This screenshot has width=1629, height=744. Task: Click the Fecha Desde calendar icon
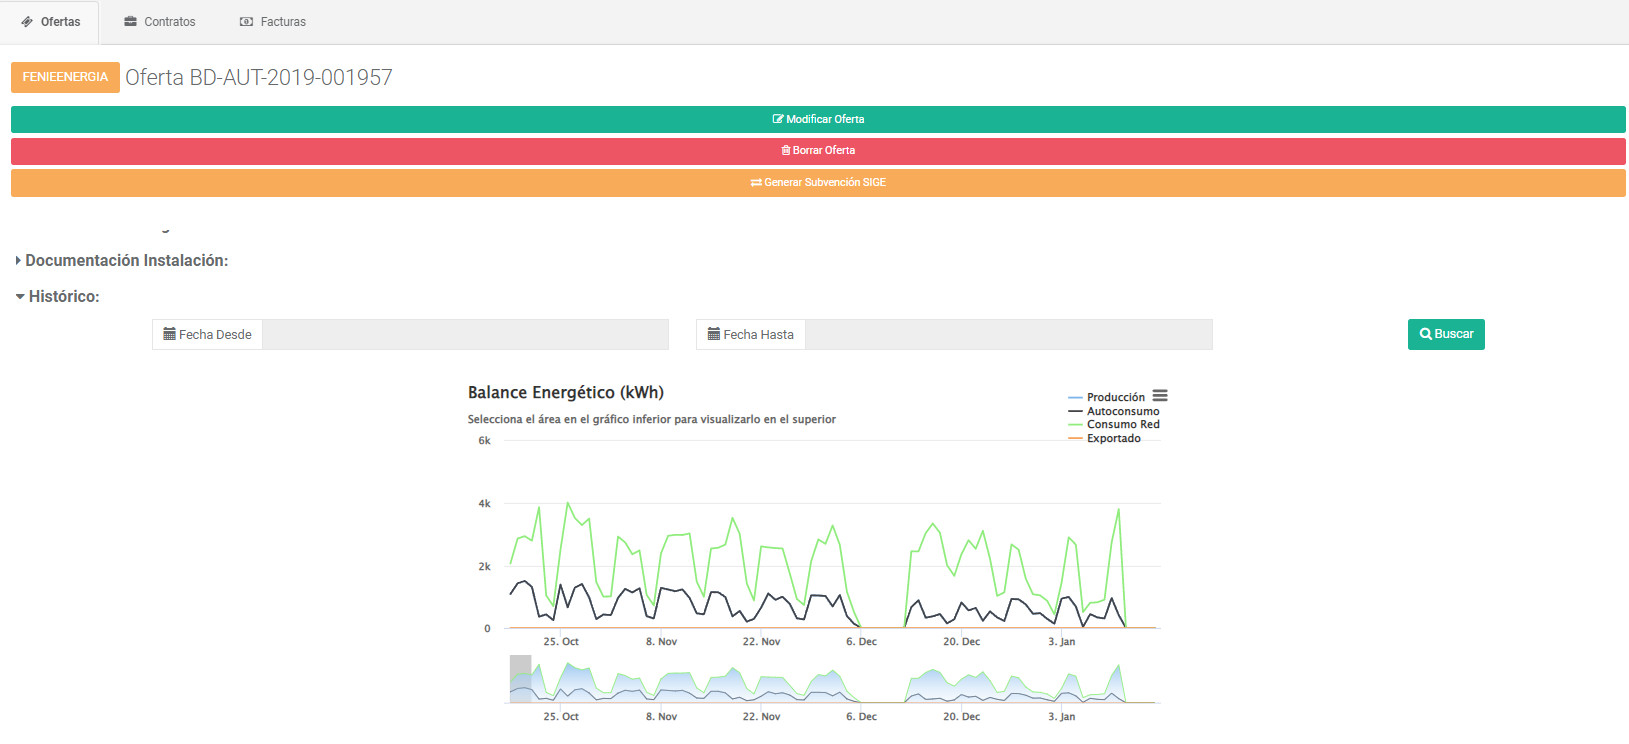tap(170, 334)
